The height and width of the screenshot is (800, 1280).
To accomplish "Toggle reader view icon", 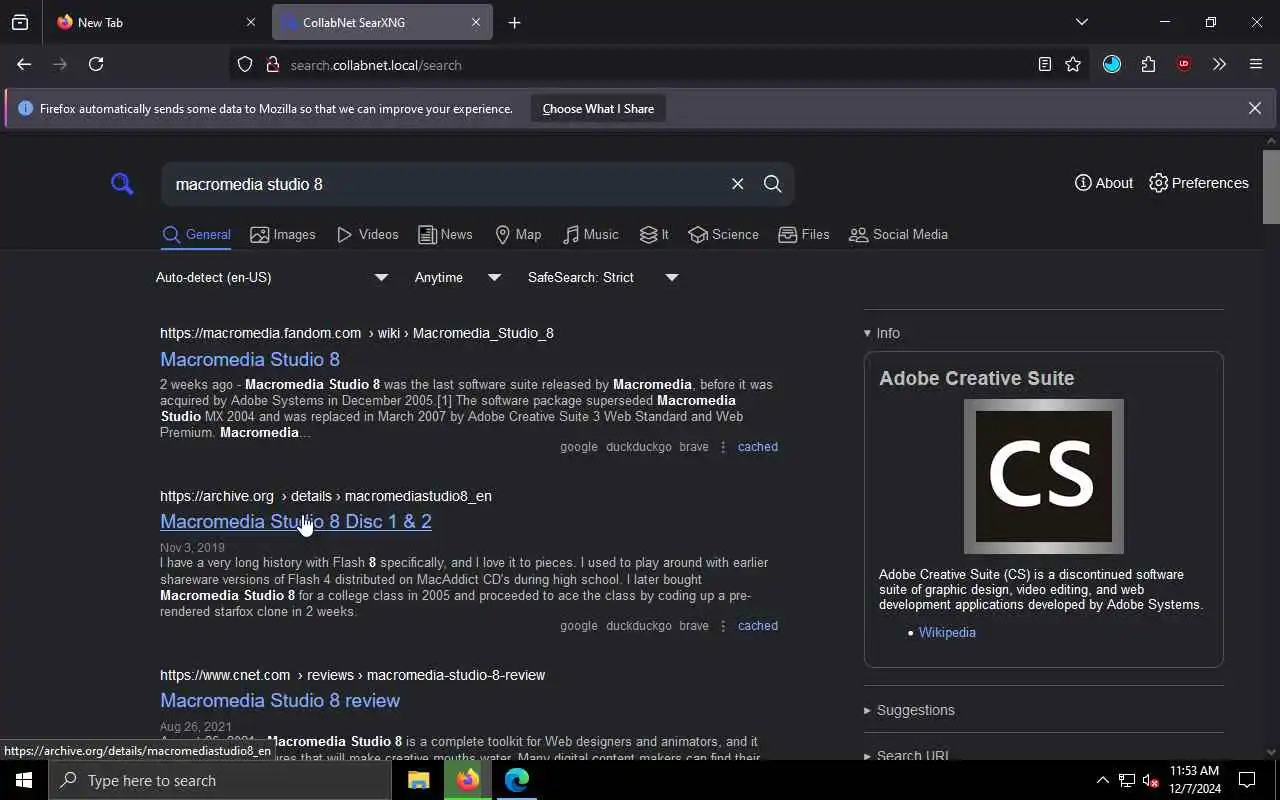I will [x=1044, y=64].
